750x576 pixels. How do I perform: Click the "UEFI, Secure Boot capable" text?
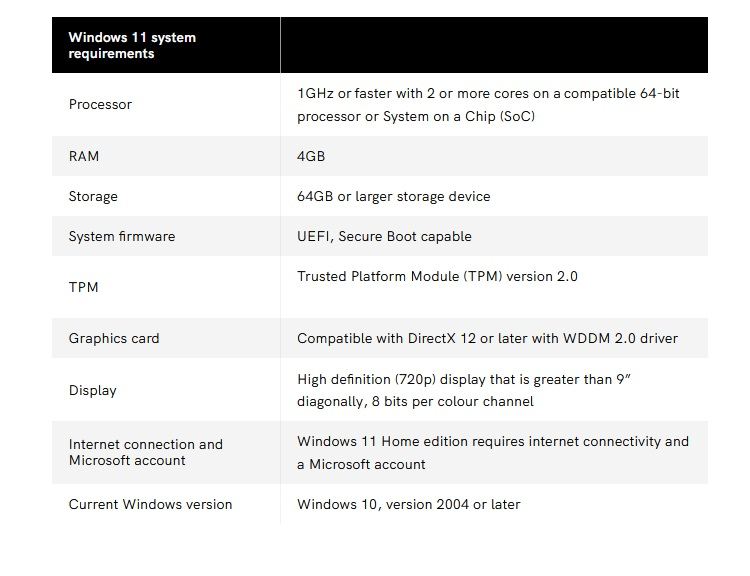pyautogui.click(x=384, y=236)
